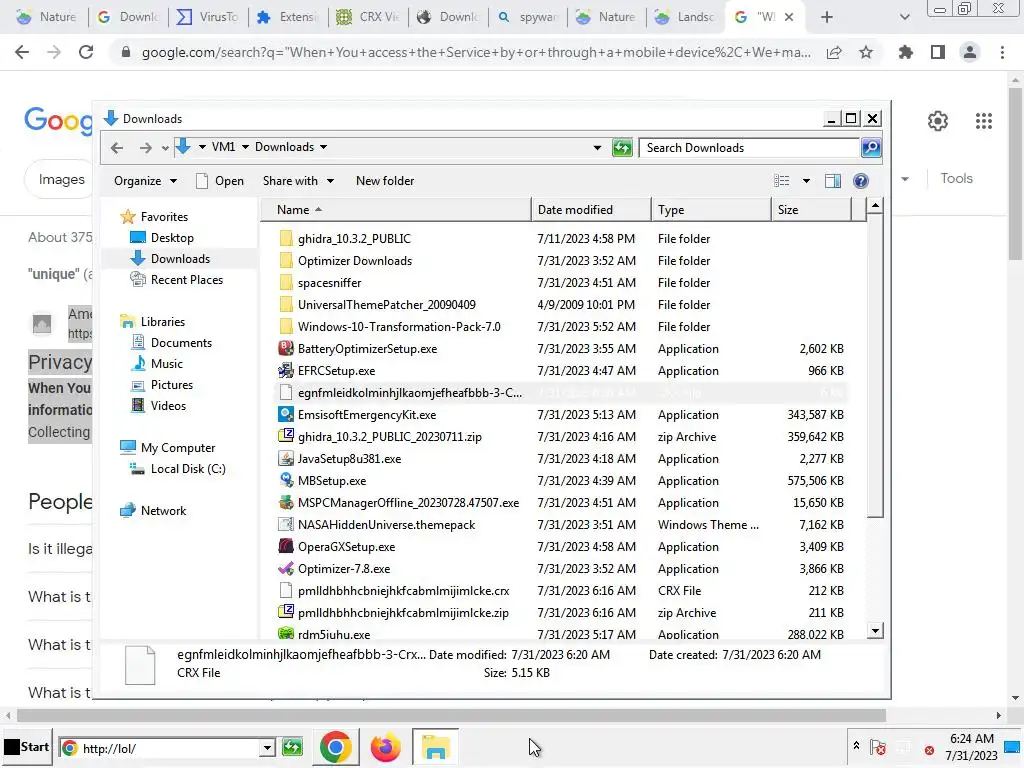Open taskbar address dropdown arrow
1024x768 pixels.
click(x=266, y=748)
